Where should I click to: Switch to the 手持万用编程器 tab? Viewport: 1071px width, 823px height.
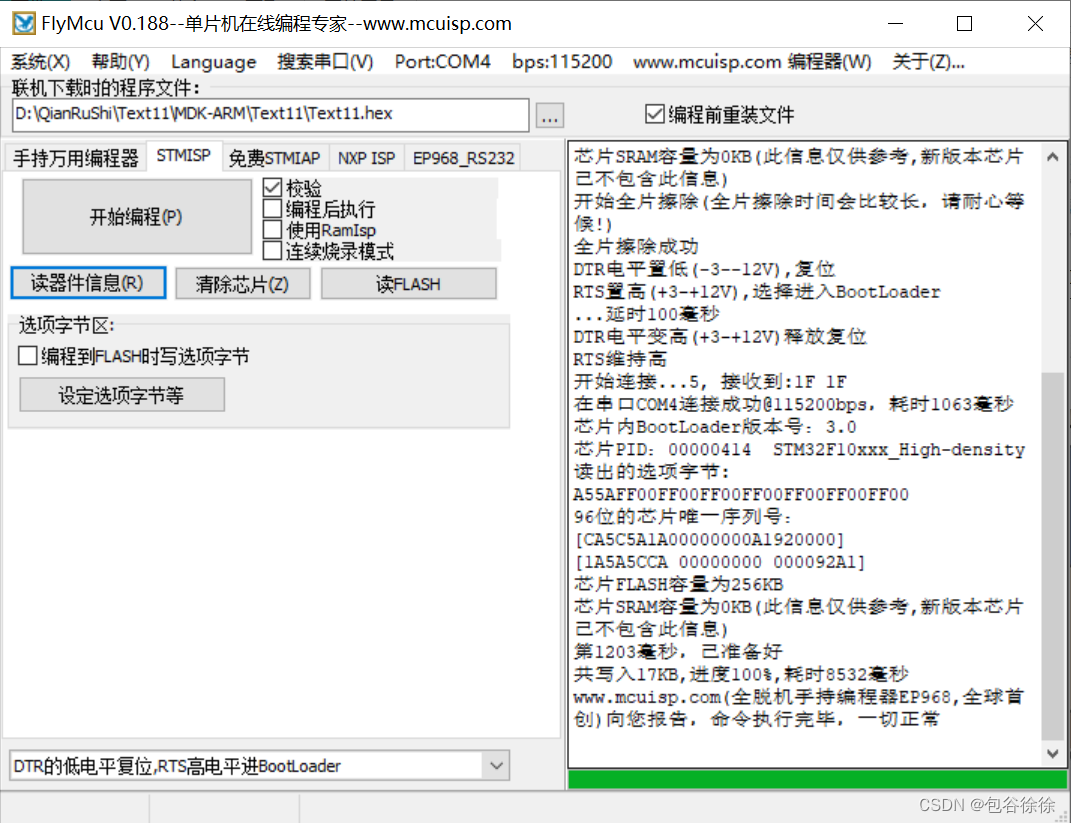(75, 158)
